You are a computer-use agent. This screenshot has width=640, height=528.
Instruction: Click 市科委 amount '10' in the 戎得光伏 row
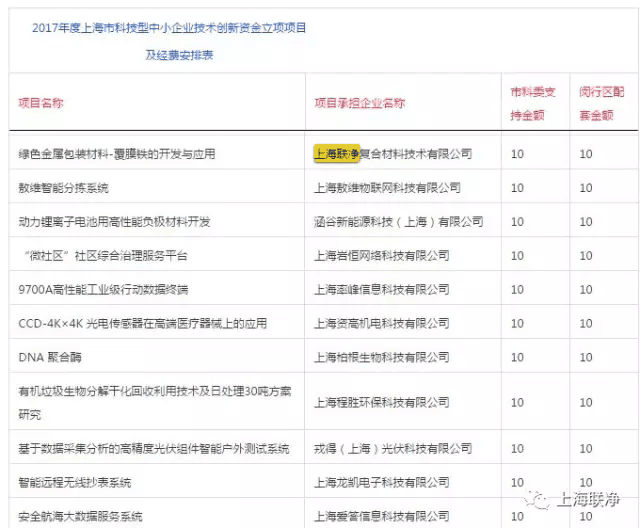517,448
